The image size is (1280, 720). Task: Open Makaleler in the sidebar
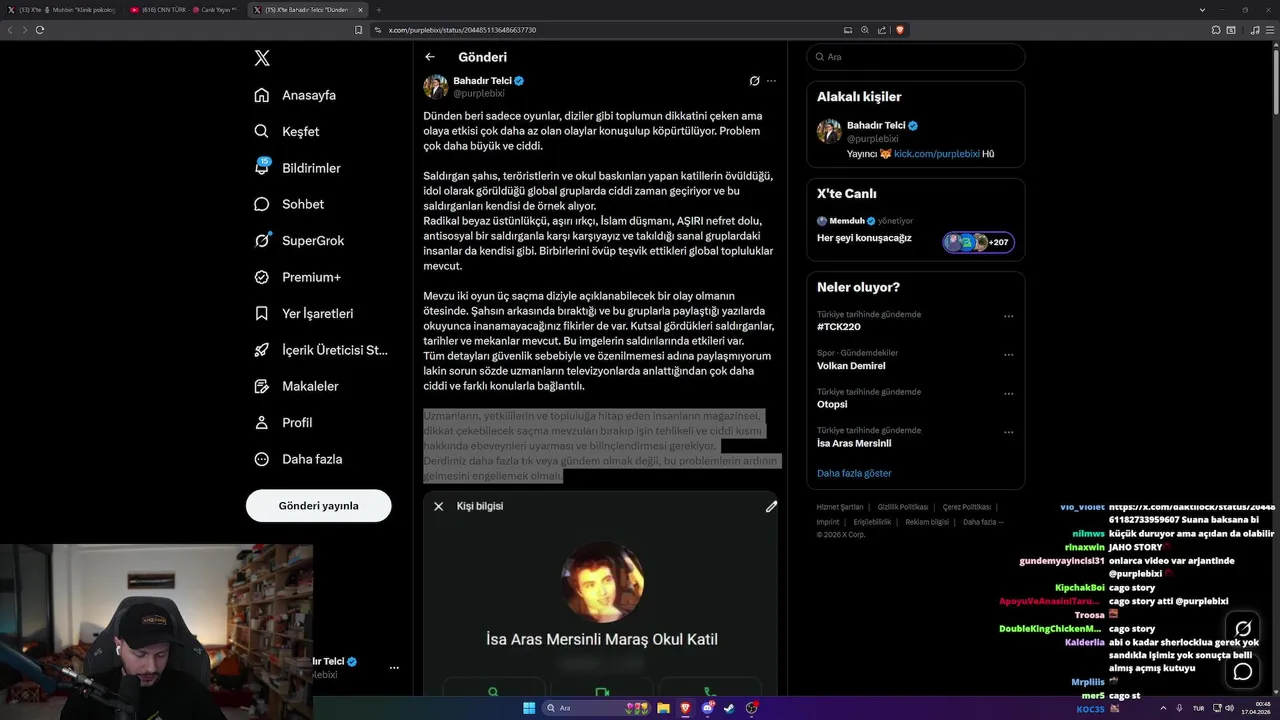pyautogui.click(x=296, y=386)
